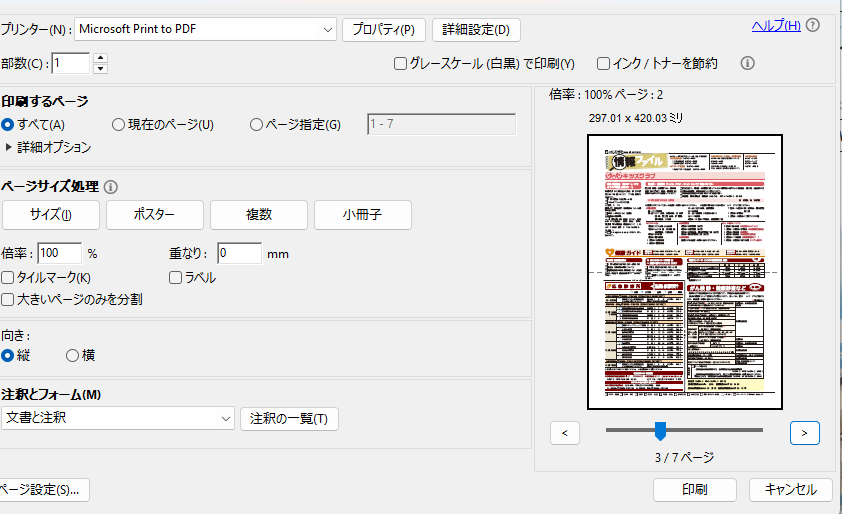Enable インク/トナーを節約 checkbox
The image size is (842, 514).
pyautogui.click(x=604, y=64)
